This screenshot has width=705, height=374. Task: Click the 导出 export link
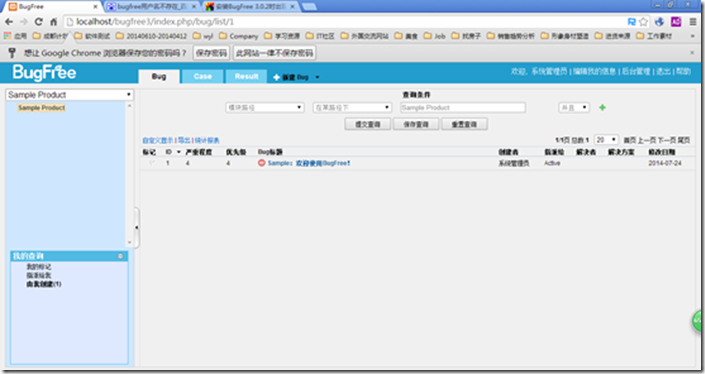tap(184, 140)
